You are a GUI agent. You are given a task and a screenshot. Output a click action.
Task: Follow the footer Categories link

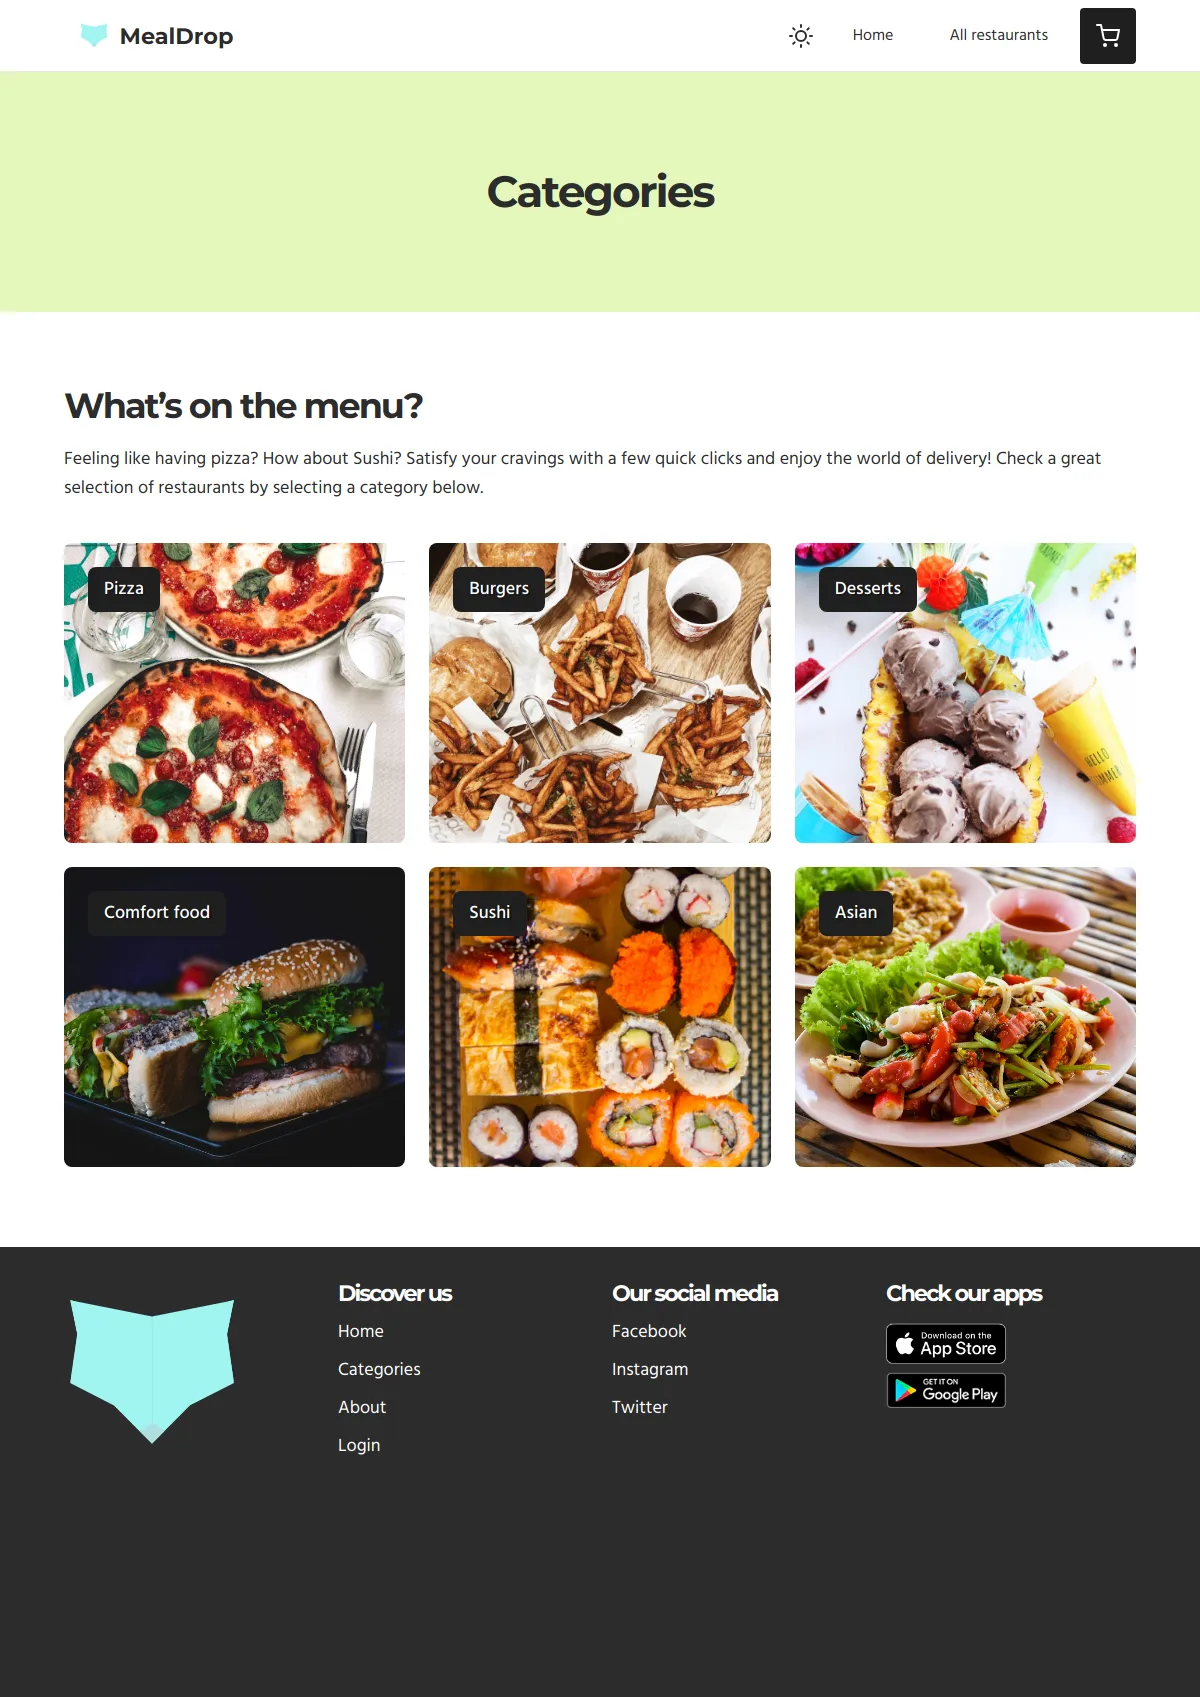[x=379, y=1369]
